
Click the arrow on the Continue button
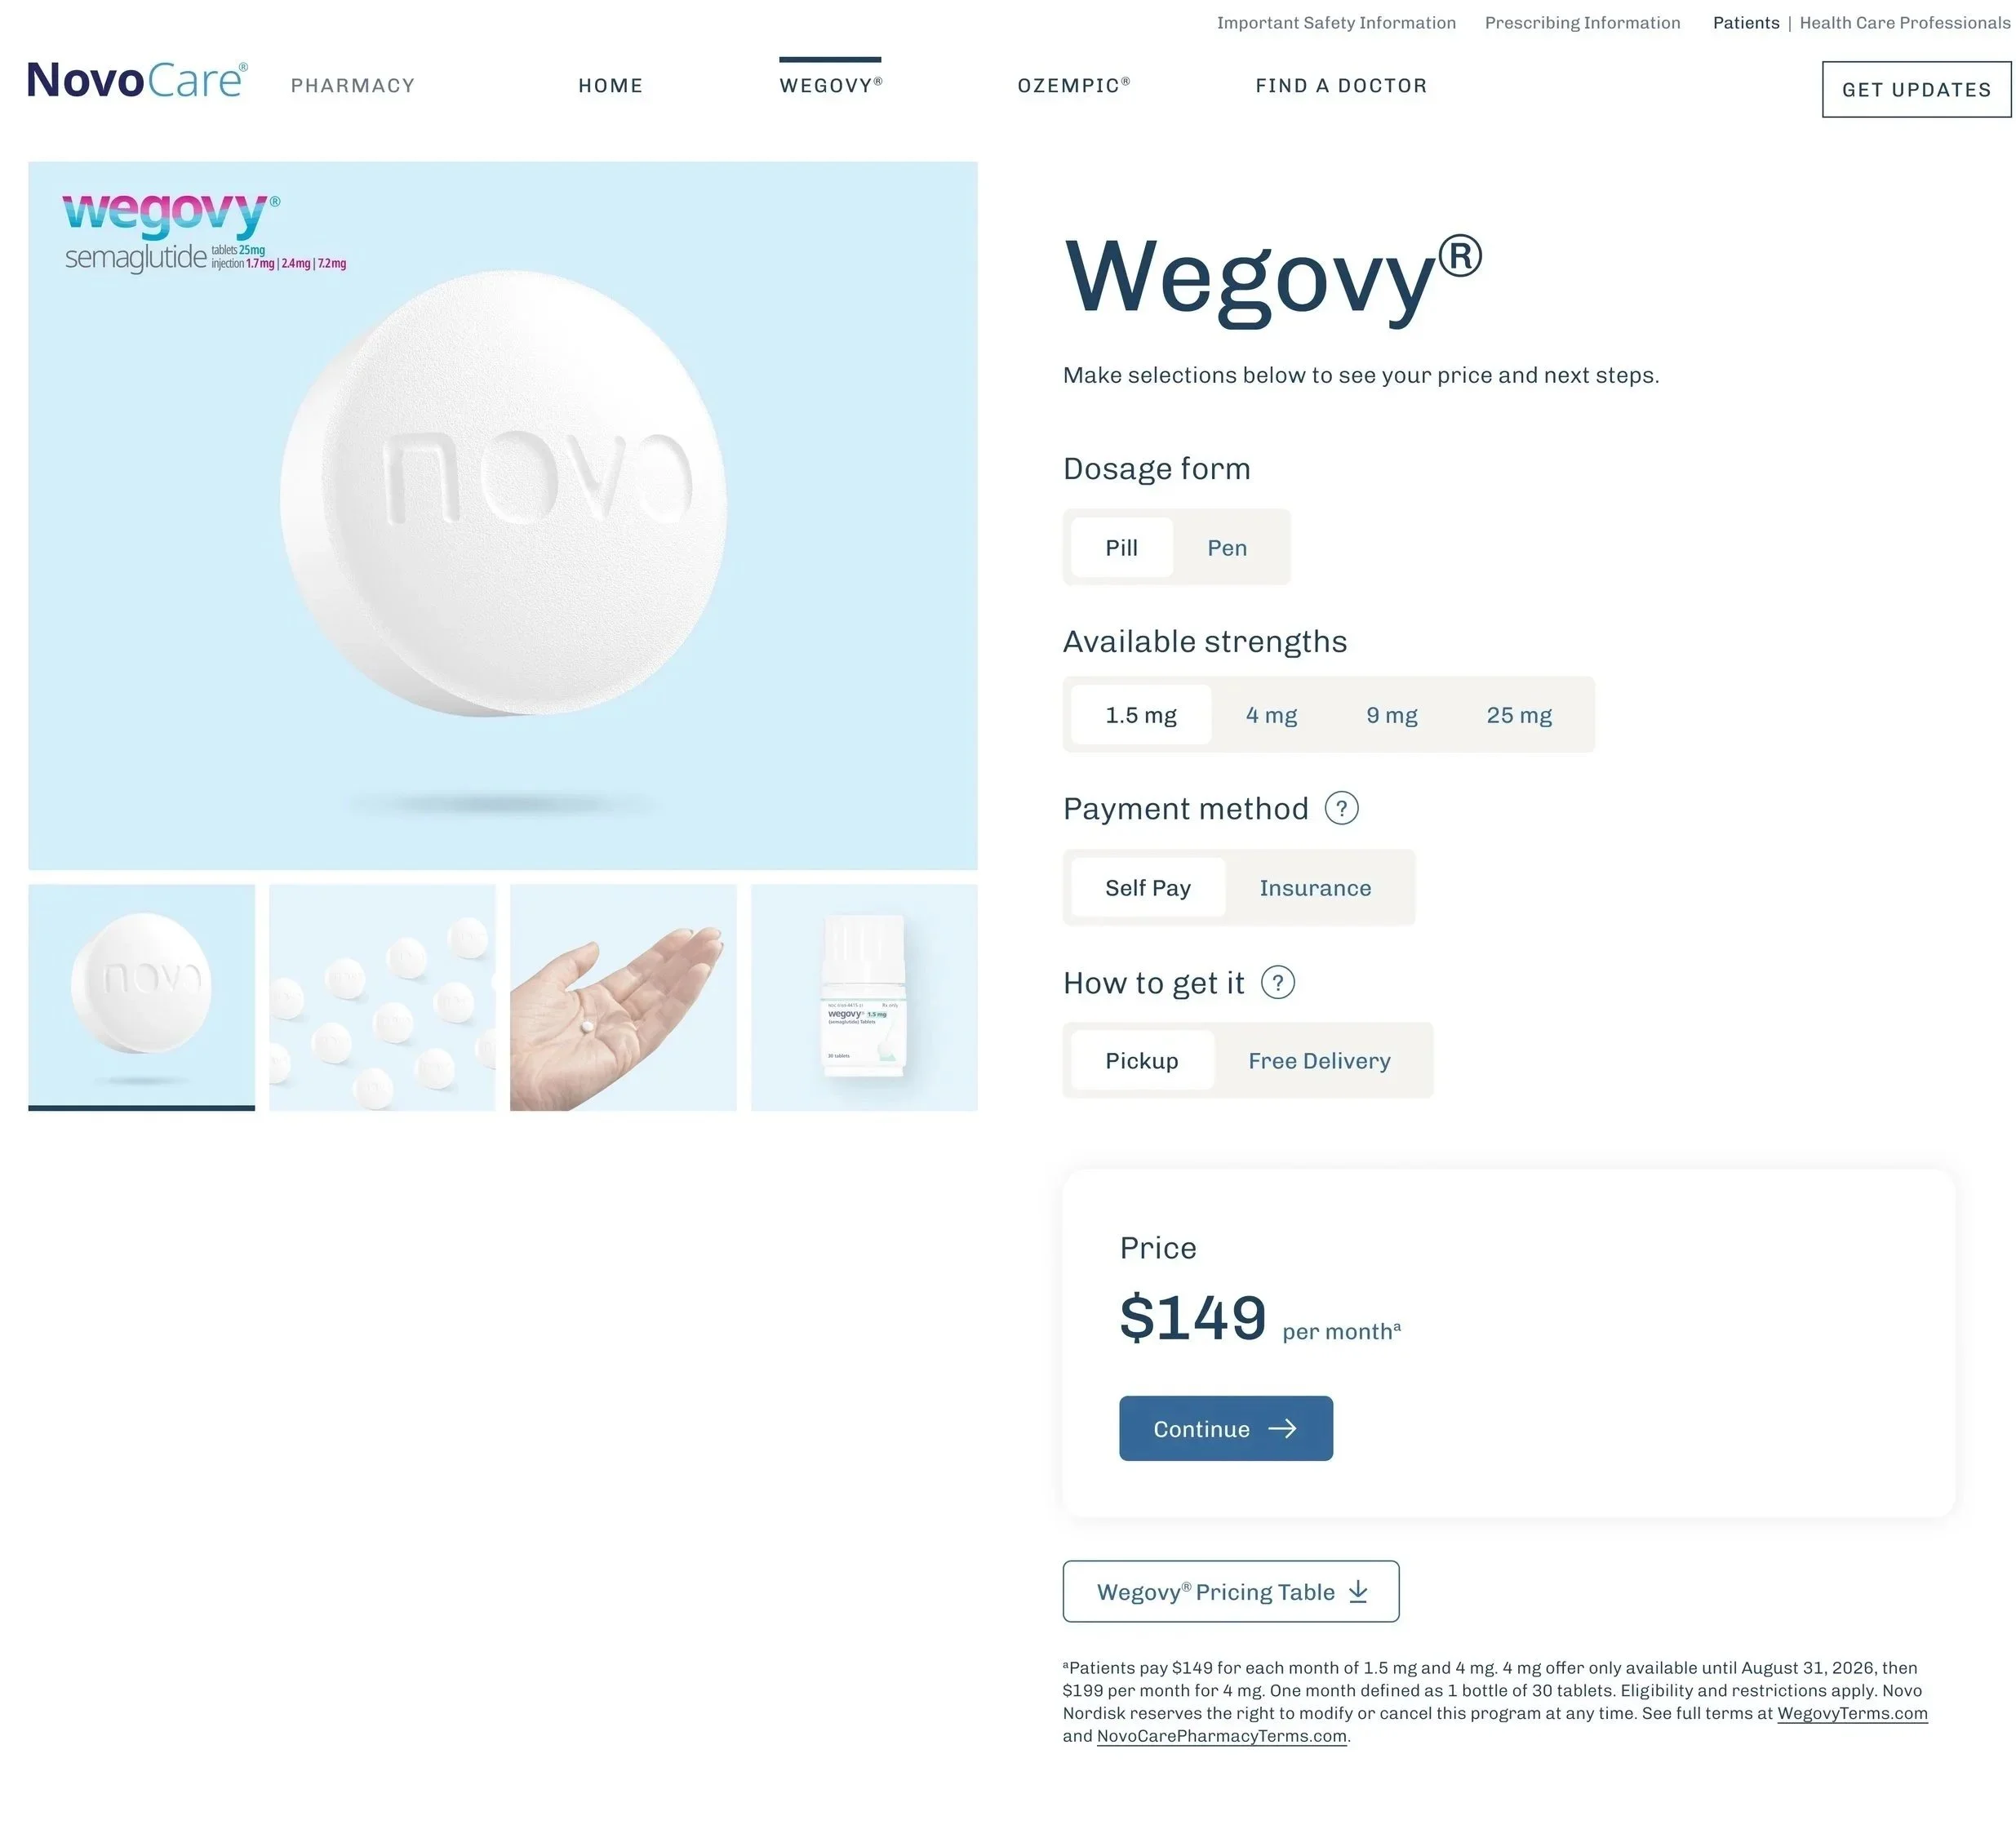coord(1282,1428)
